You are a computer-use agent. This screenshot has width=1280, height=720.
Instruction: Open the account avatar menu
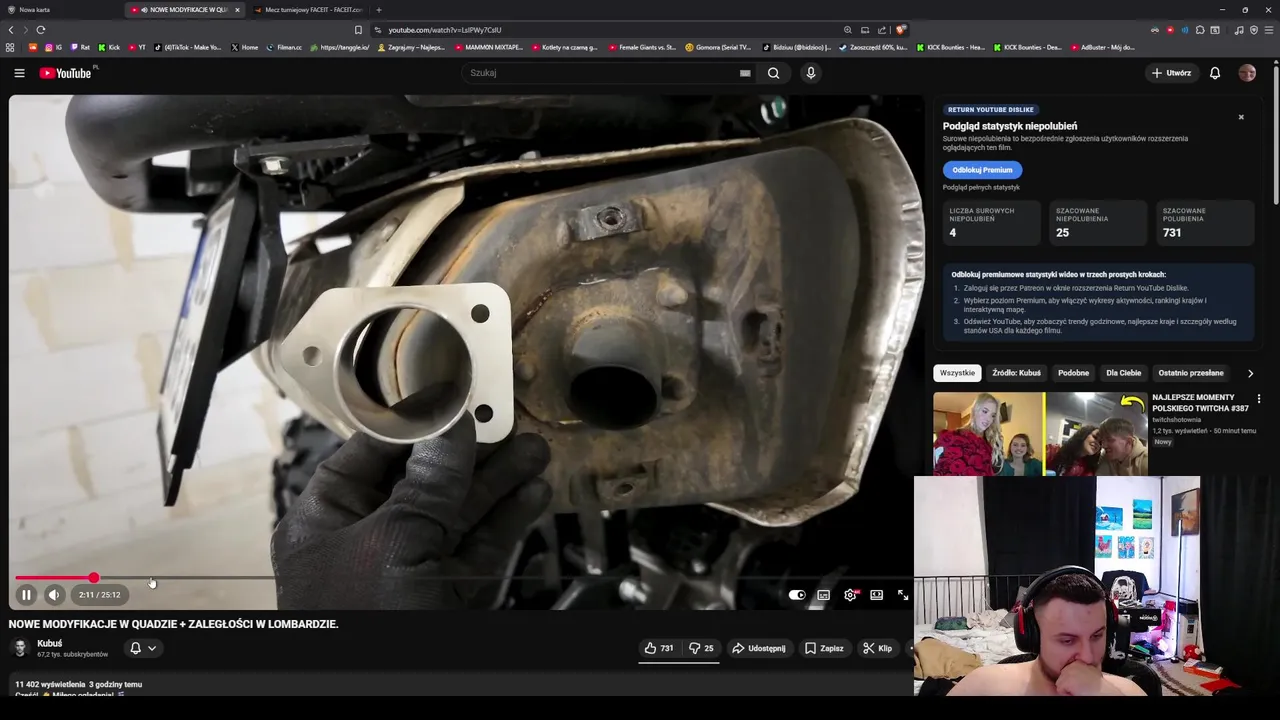pos(1247,73)
